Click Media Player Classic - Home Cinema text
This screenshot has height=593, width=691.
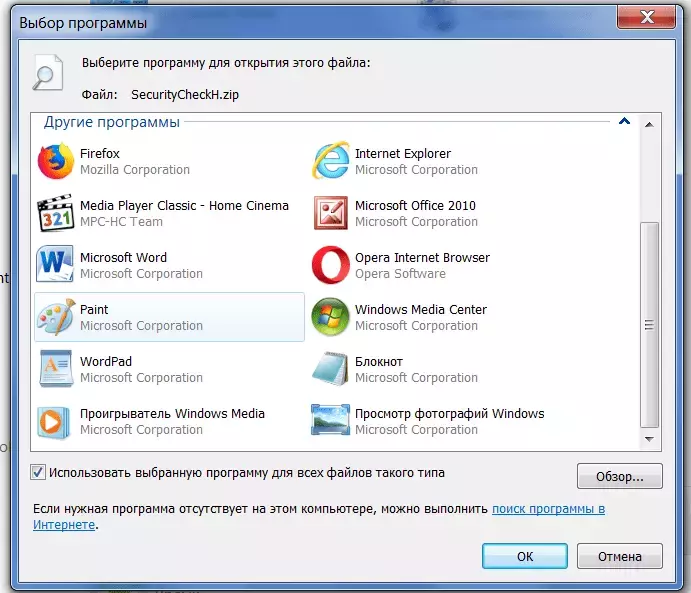point(184,206)
